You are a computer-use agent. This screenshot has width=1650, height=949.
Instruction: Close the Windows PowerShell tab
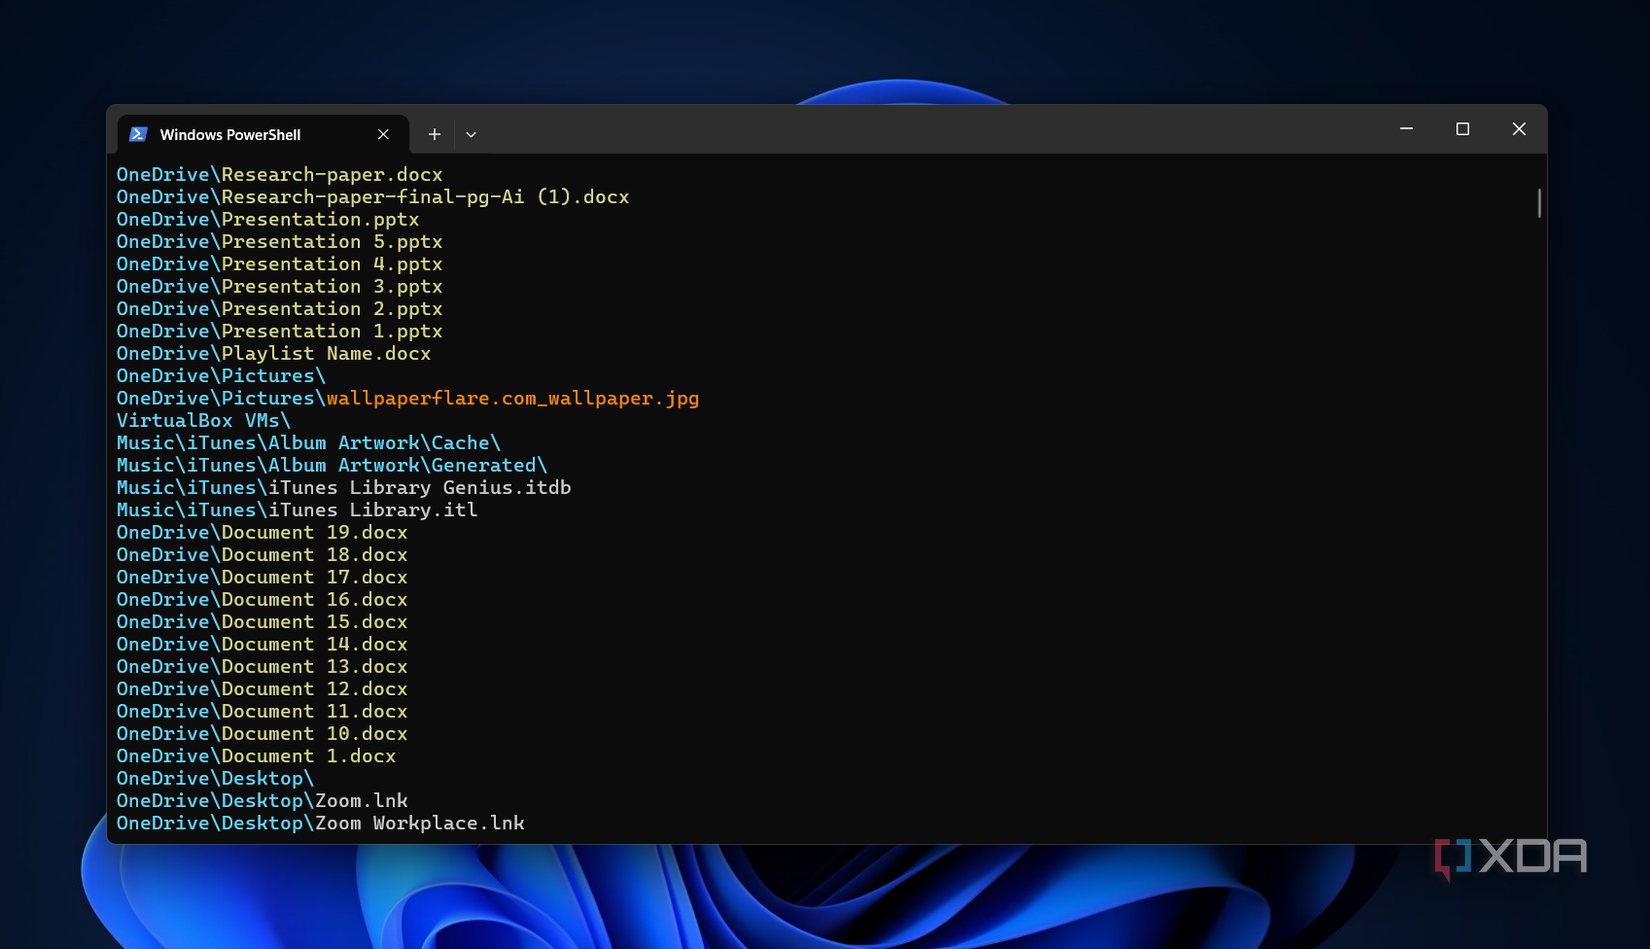(383, 134)
